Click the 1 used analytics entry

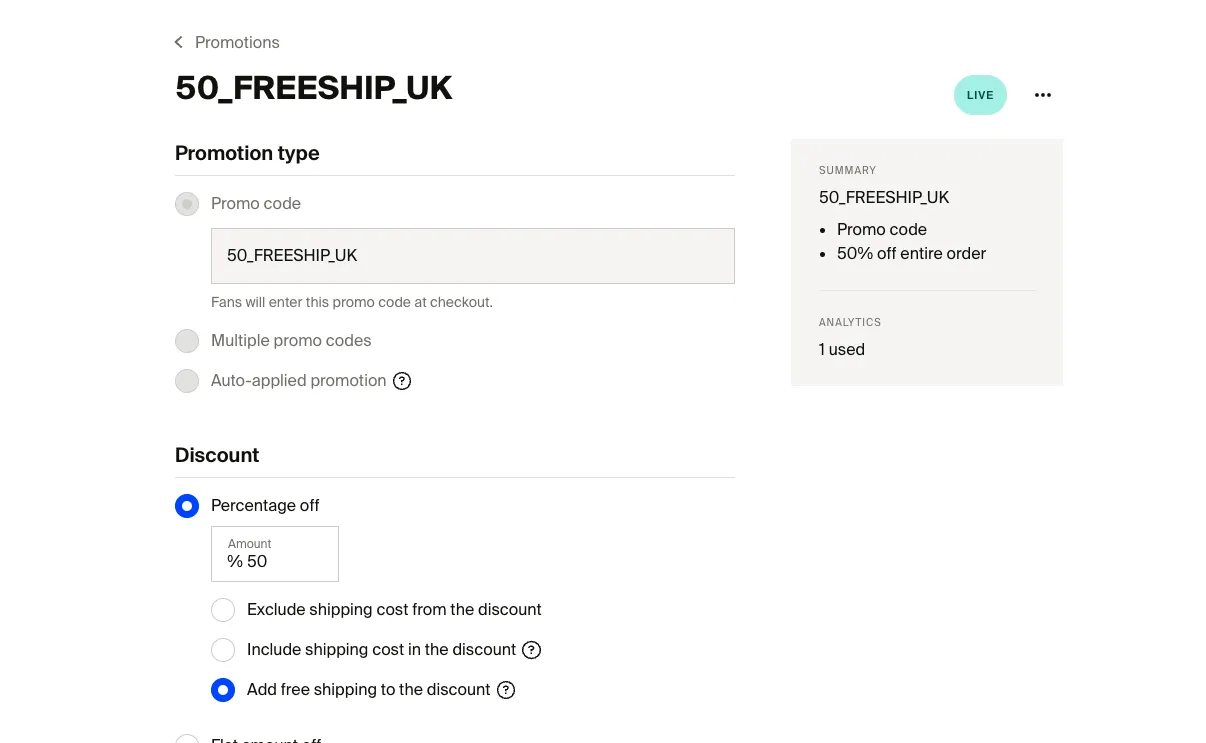click(841, 349)
